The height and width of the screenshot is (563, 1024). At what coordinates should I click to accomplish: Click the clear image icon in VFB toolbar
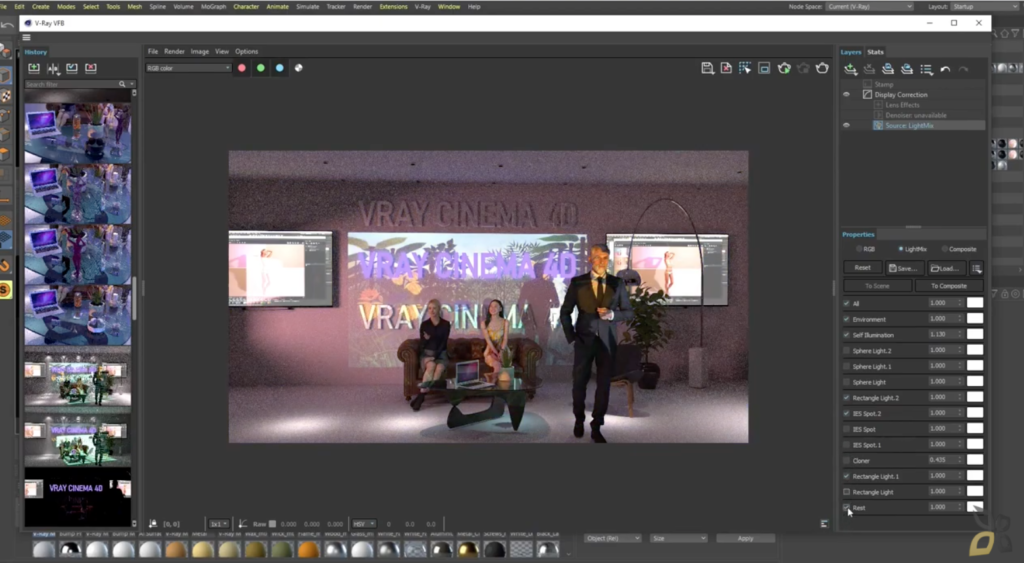(726, 68)
